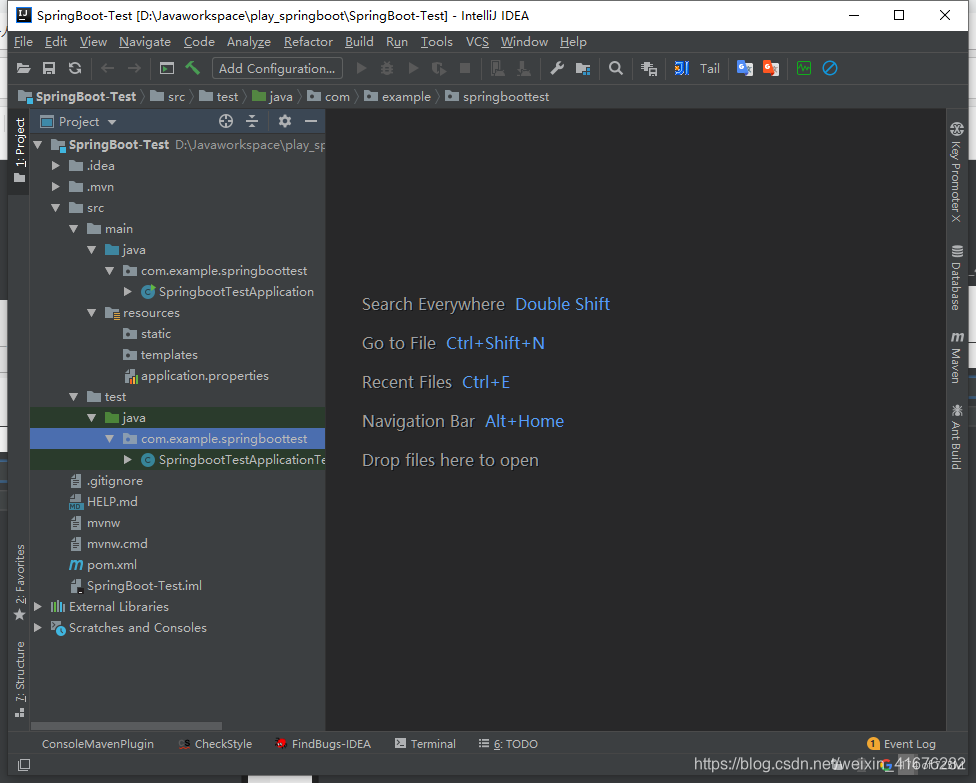Expand Scratches and Consoles node
Screen dimensions: 976x783
tap(38, 627)
